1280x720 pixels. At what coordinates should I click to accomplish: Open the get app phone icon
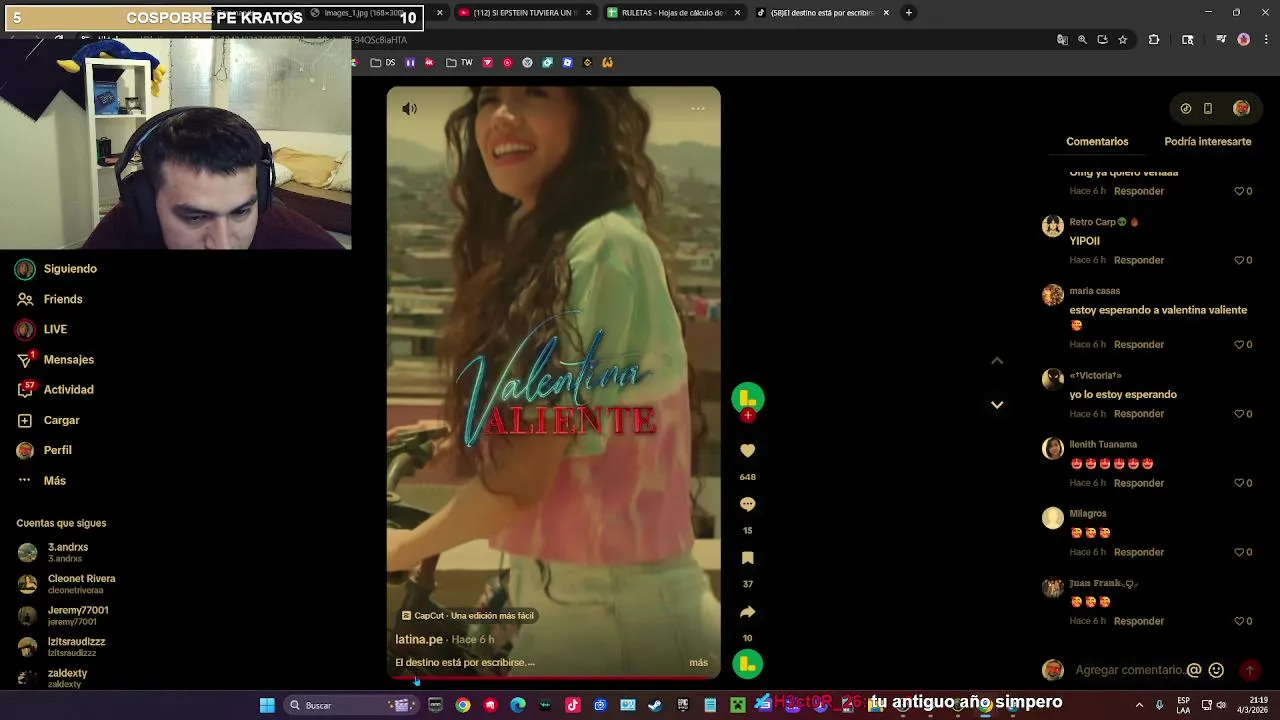click(1208, 108)
